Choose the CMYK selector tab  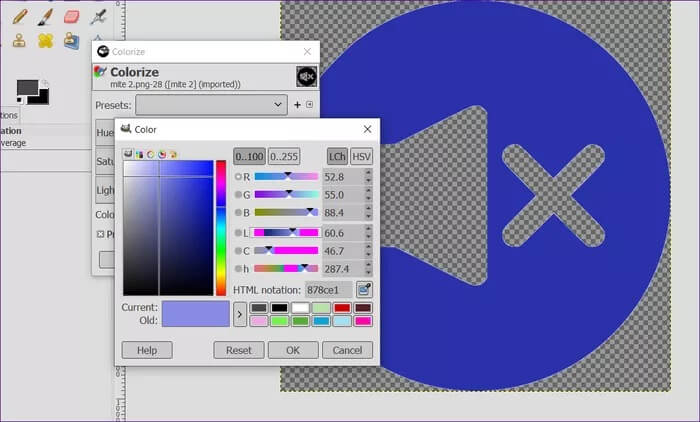(139, 155)
